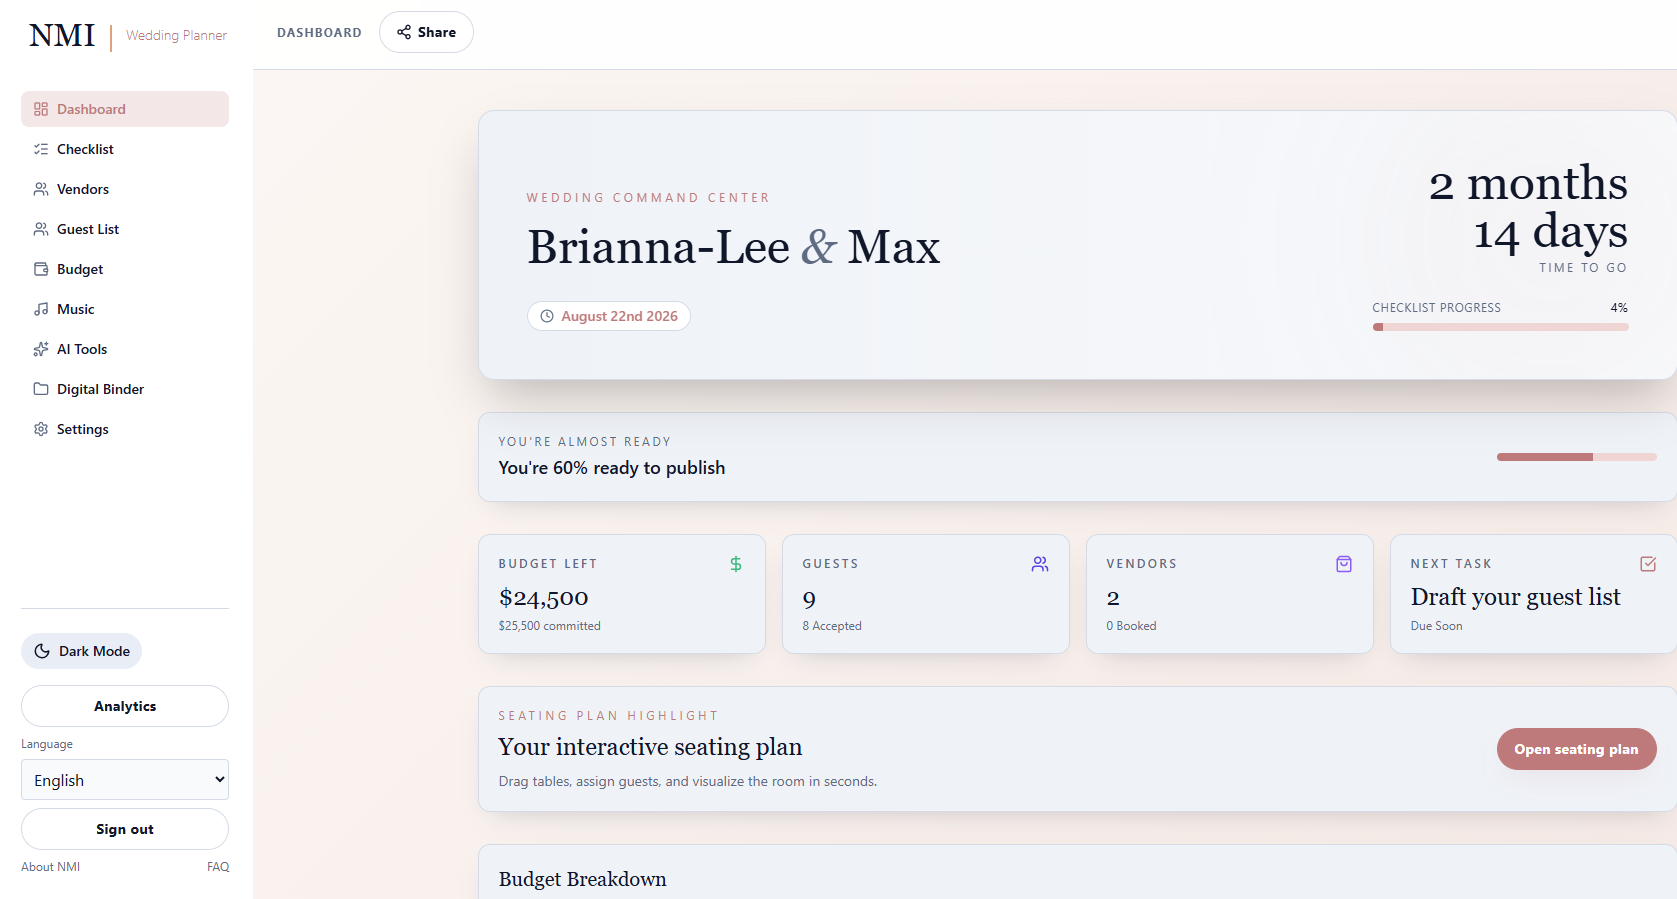This screenshot has width=1677, height=899.
Task: Click the shopping bag icon on Vendors card
Action: click(x=1344, y=564)
